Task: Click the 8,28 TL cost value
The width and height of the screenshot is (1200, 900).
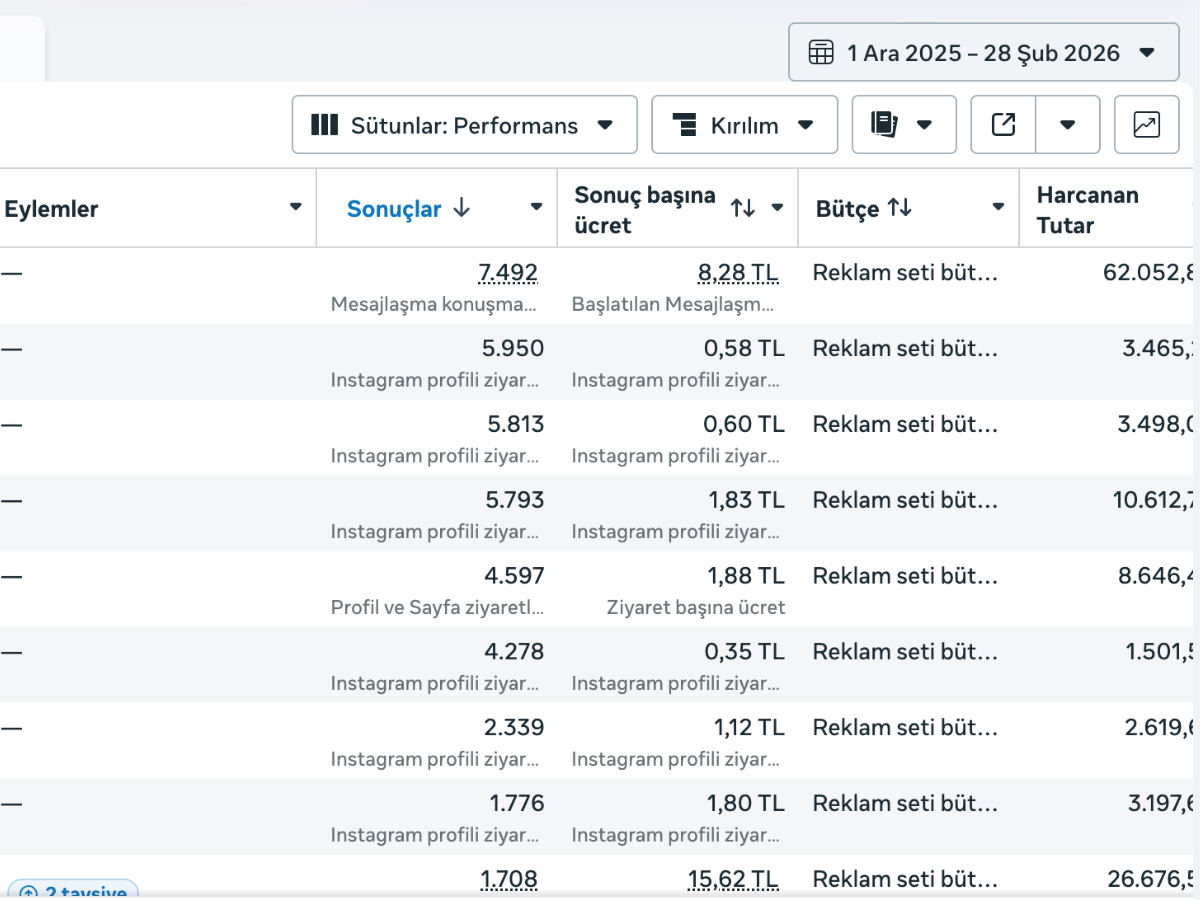Action: coord(737,273)
